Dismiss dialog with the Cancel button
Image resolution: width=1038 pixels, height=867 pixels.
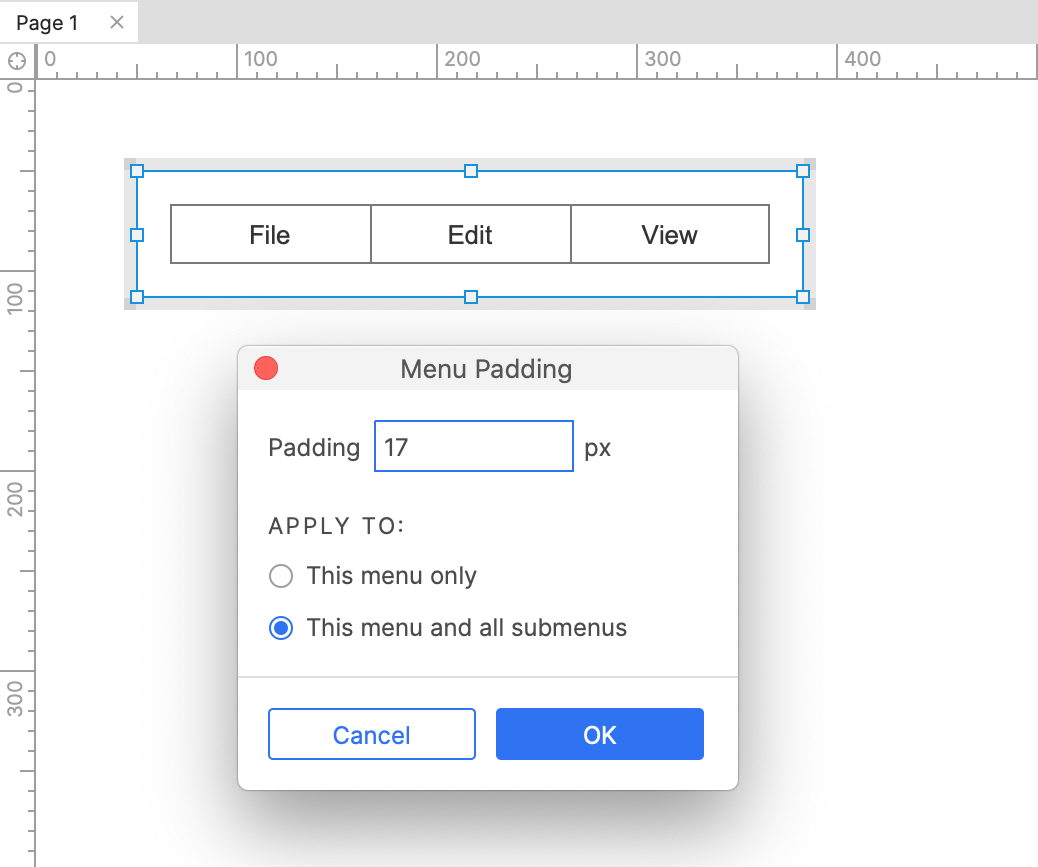372,734
